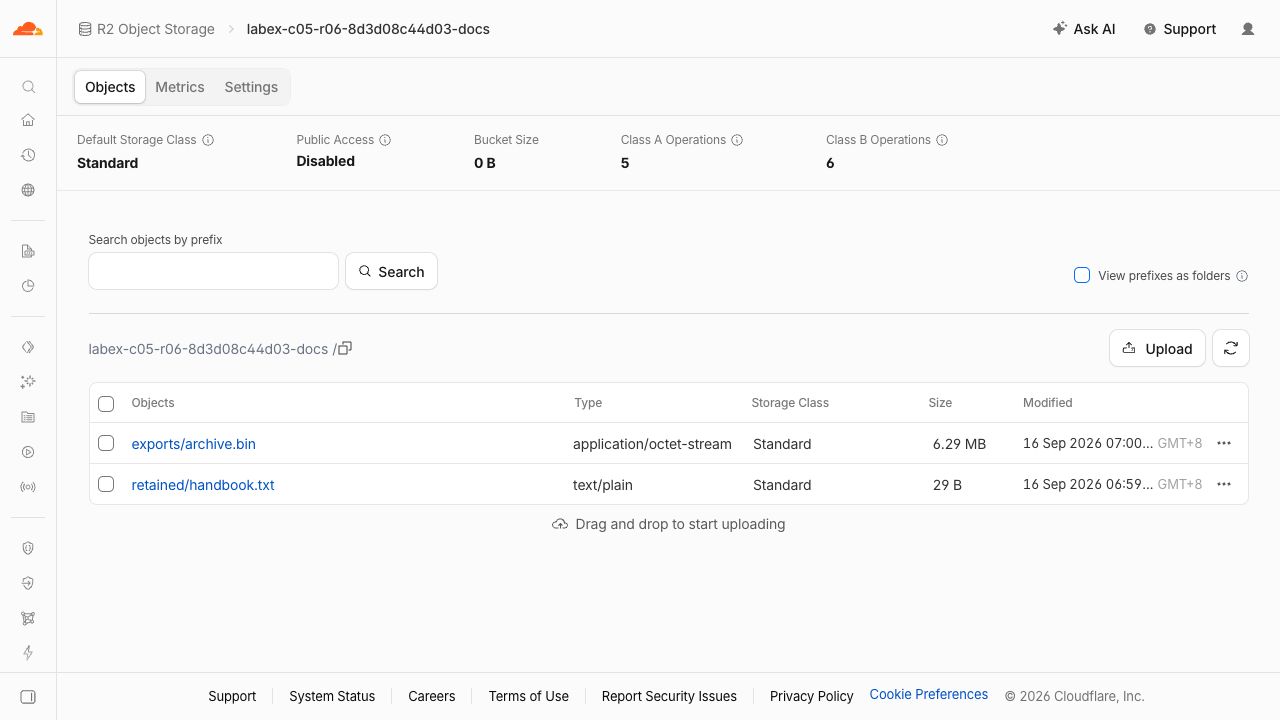Open the Ask AI assistant
The image size is (1280, 720).
point(1084,29)
